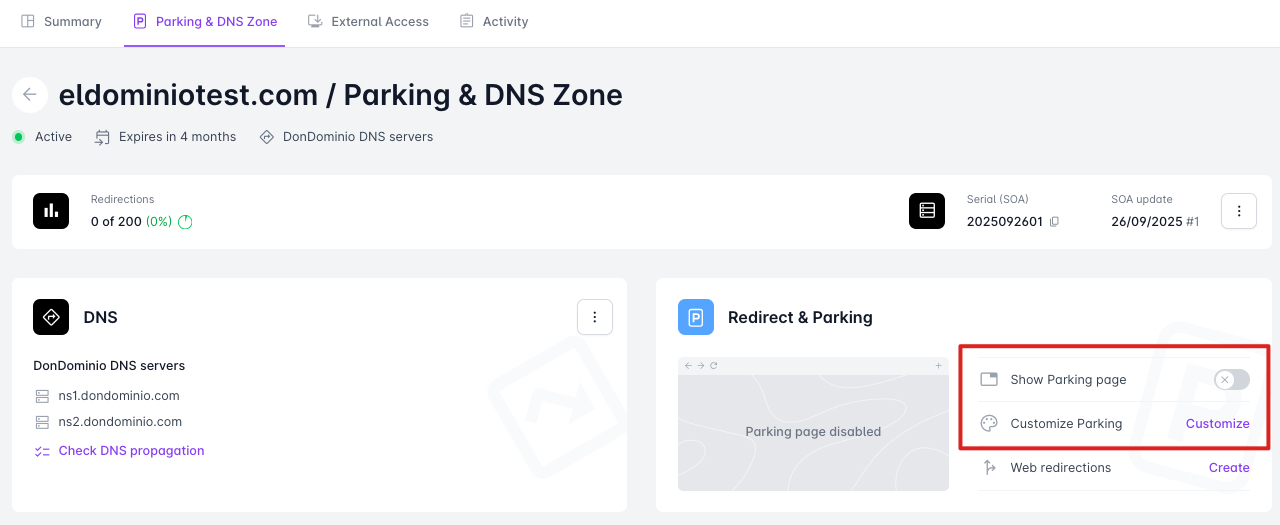The width and height of the screenshot is (1280, 525).
Task: Copy the SOA serial number
Action: 1054,222
